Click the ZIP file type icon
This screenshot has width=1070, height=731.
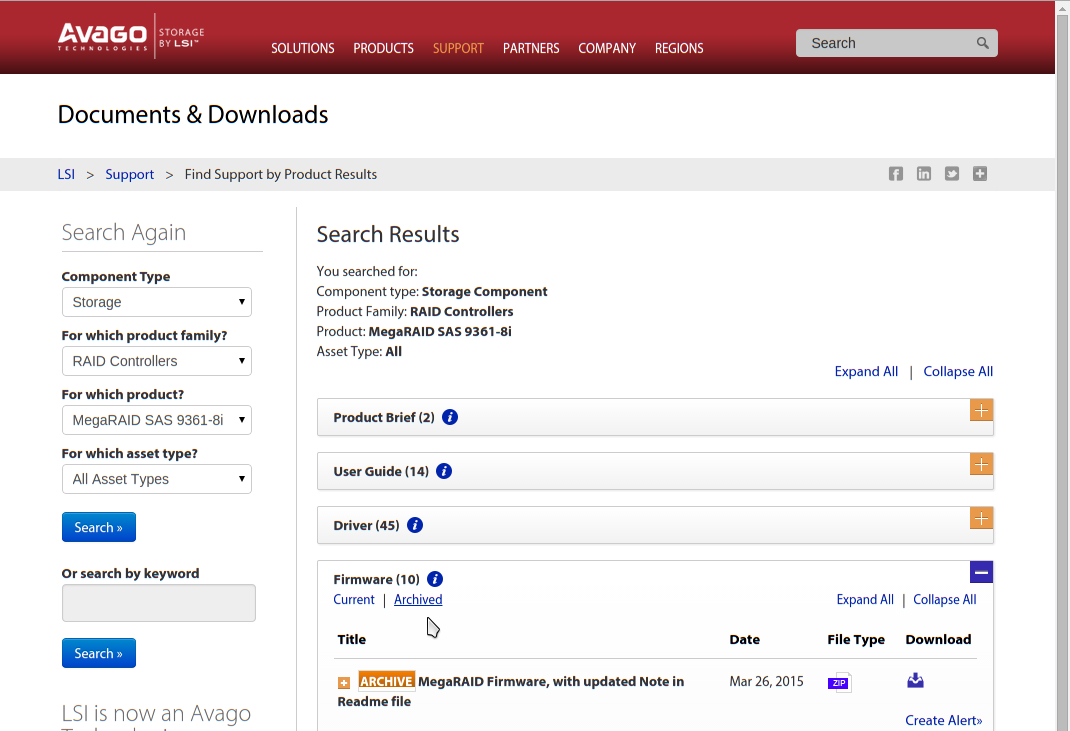point(839,683)
